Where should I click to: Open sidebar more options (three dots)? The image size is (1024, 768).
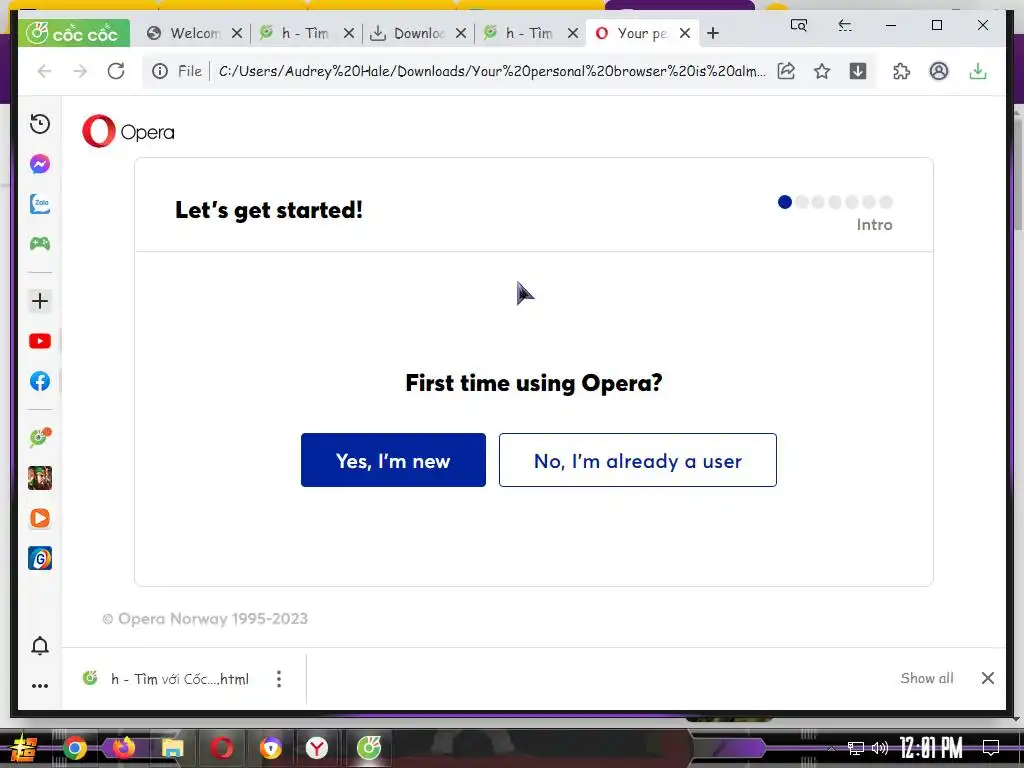[40, 686]
